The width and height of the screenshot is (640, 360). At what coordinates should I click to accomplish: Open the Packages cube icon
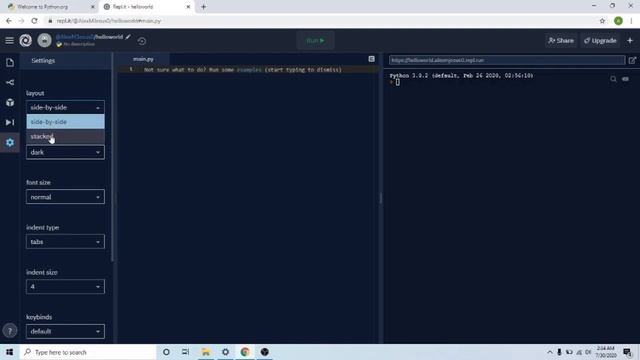coord(10,102)
